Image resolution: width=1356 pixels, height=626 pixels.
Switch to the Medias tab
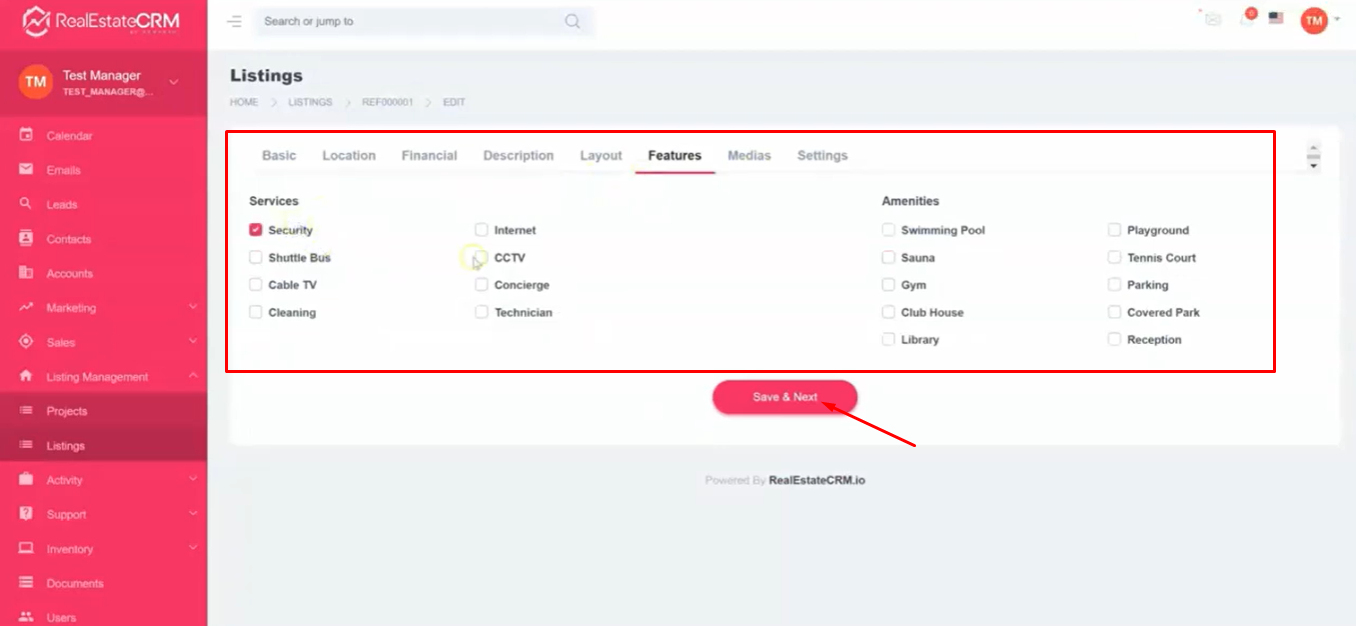click(749, 156)
